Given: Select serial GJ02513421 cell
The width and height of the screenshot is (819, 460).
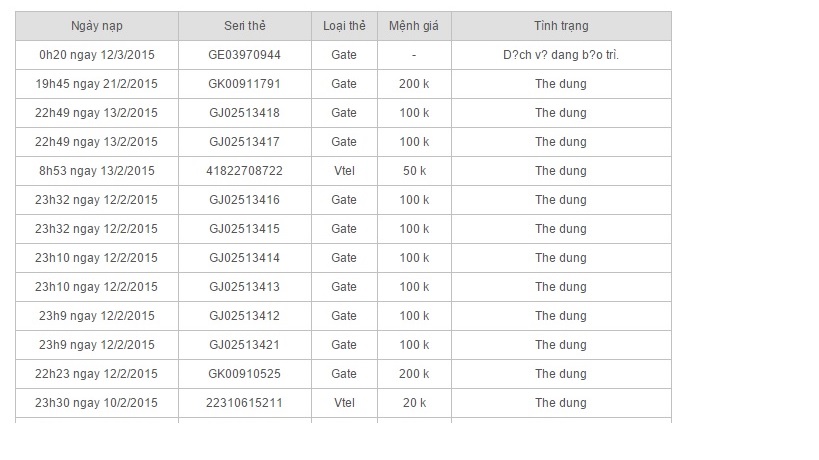Looking at the screenshot, I should [x=244, y=345].
